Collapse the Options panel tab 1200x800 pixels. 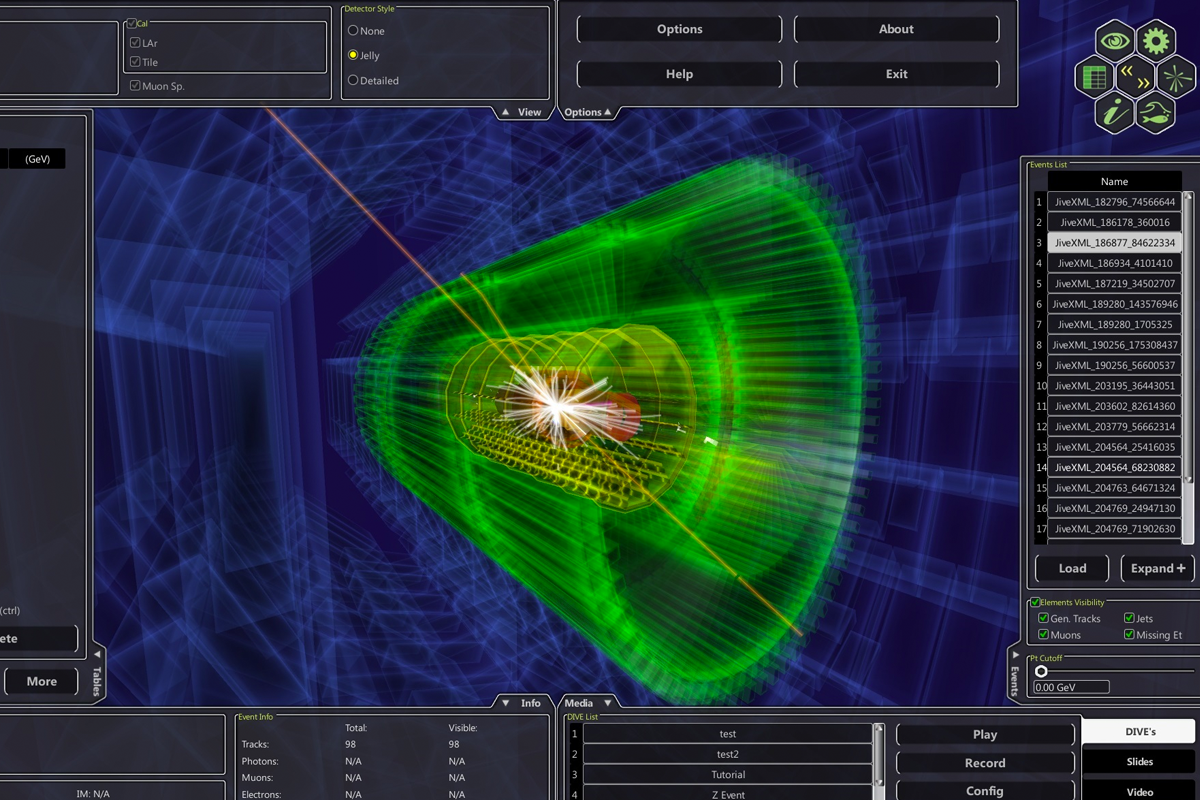588,112
